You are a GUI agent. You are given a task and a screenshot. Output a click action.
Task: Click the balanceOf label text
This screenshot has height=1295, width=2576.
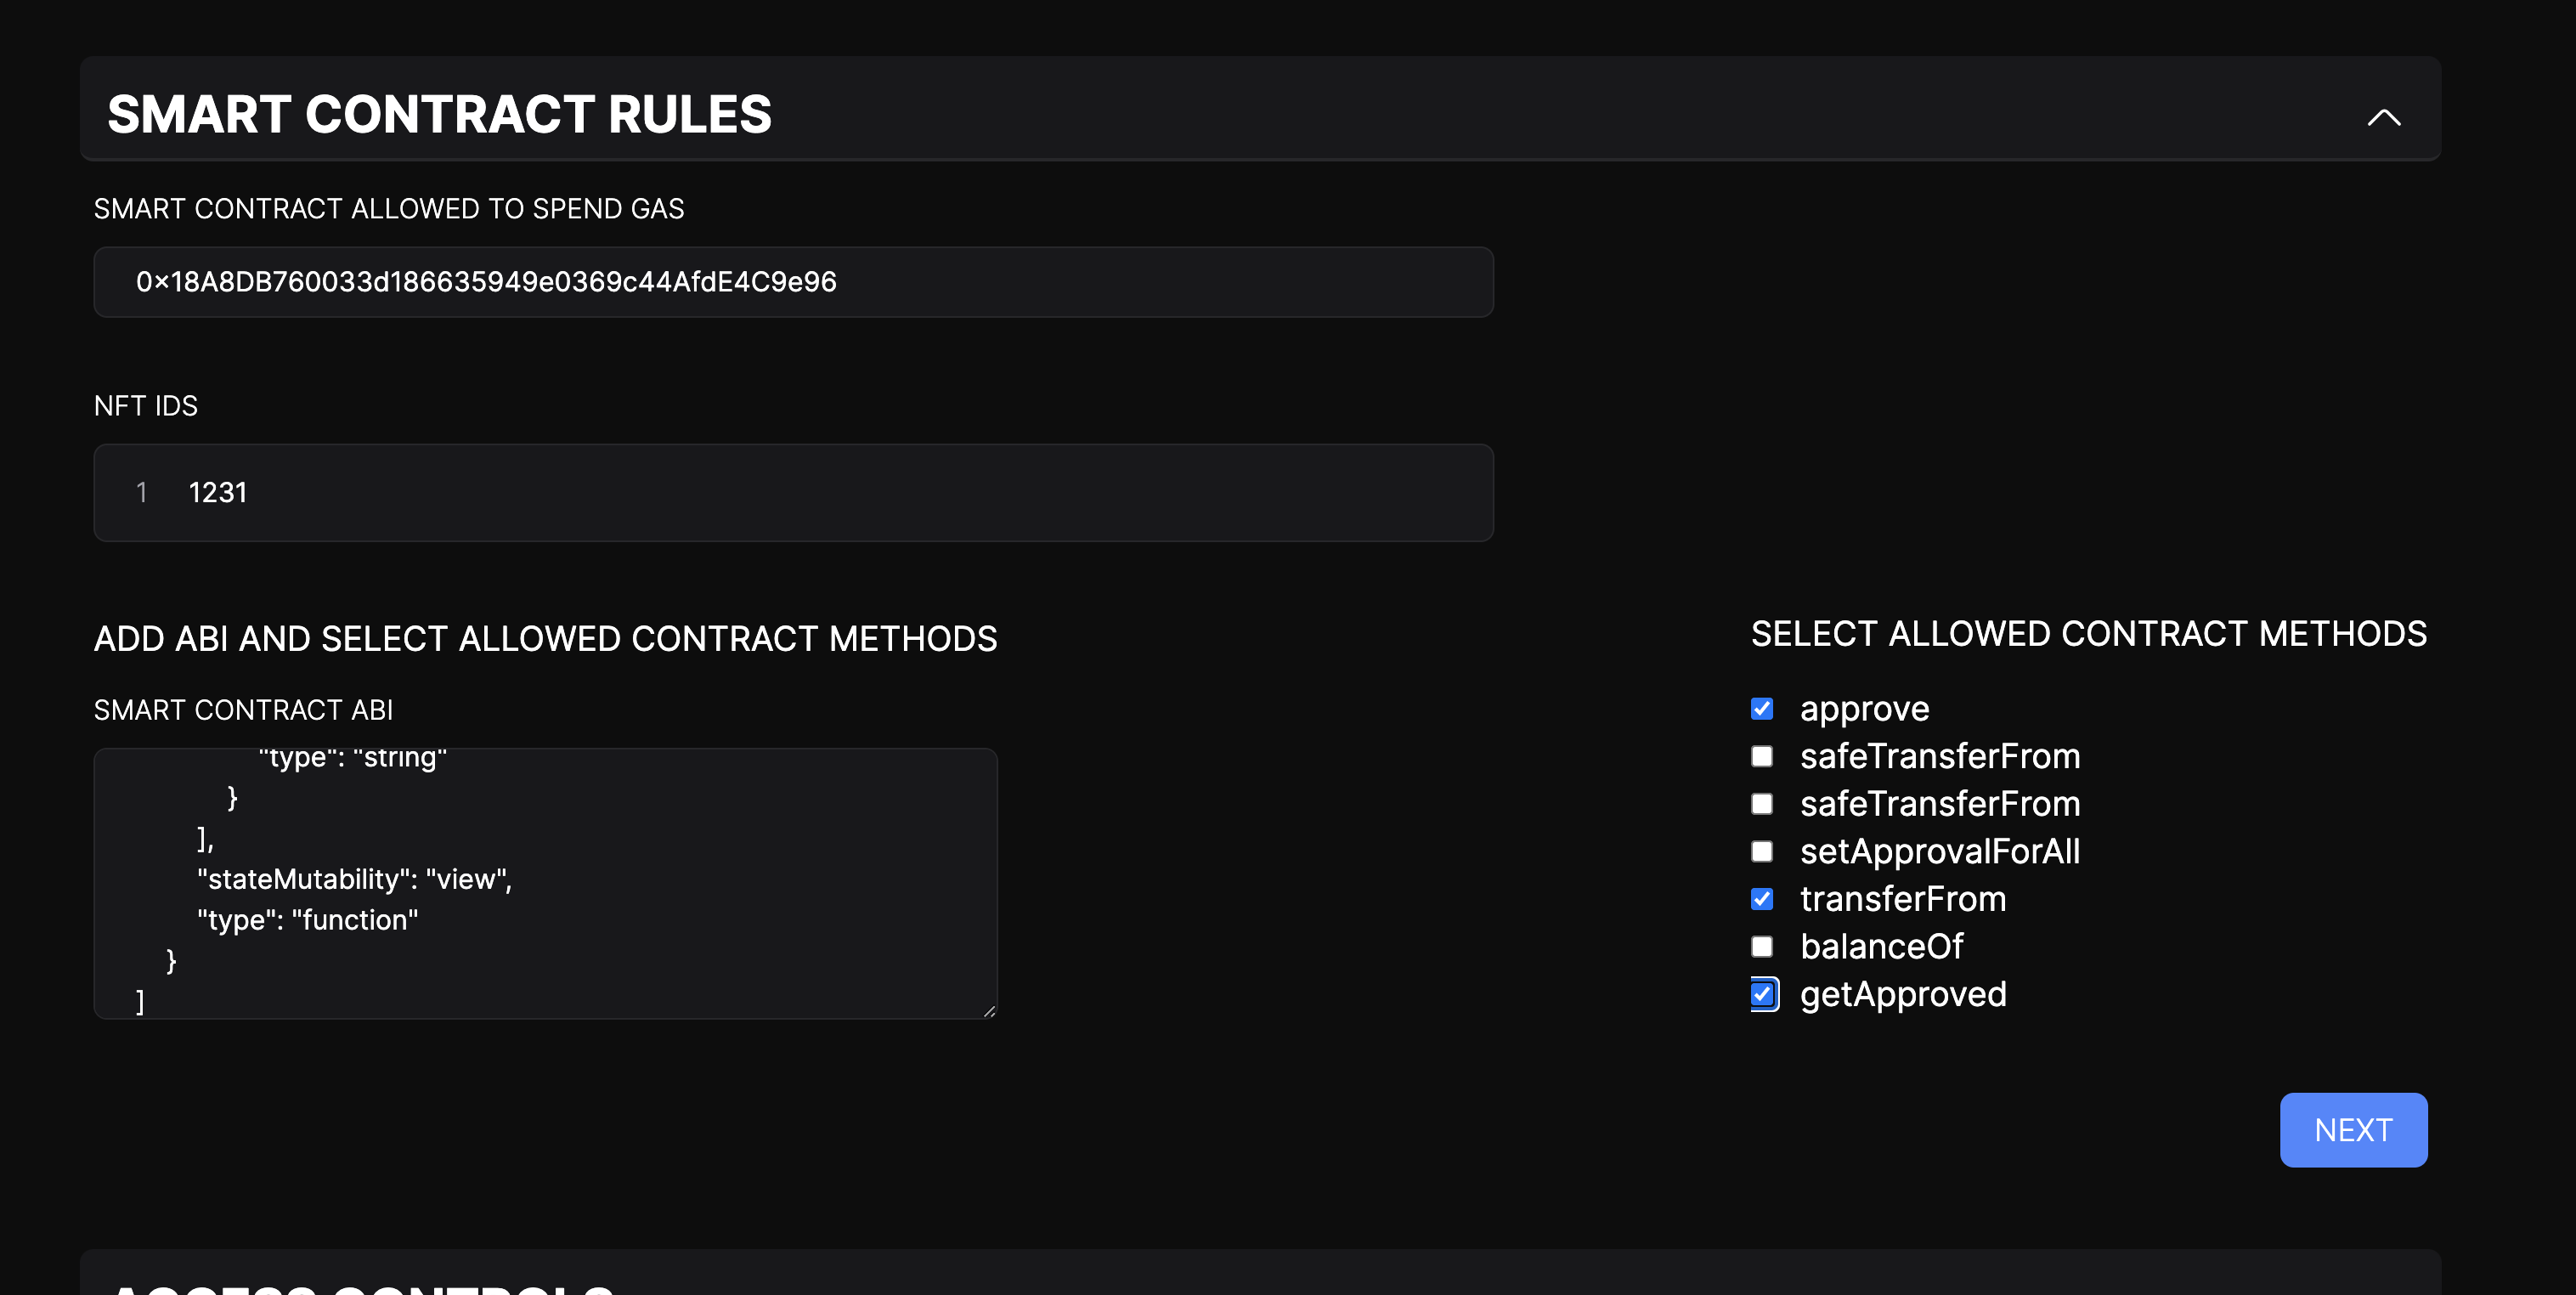coord(1881,946)
